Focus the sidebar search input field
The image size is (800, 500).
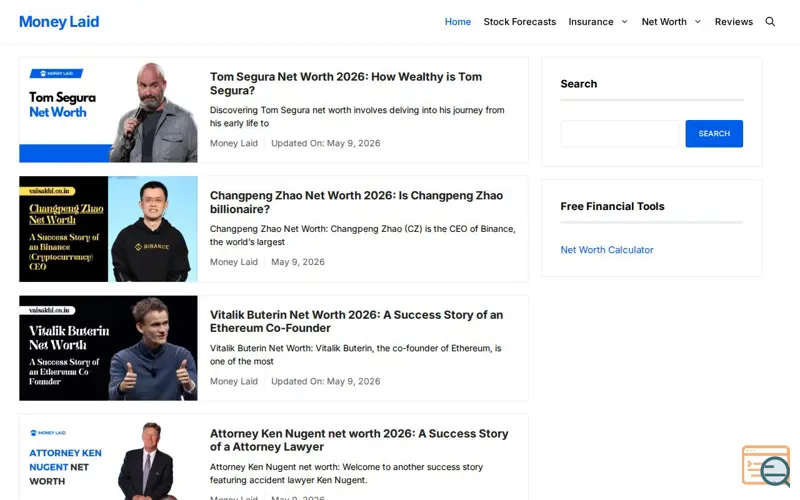click(x=620, y=134)
